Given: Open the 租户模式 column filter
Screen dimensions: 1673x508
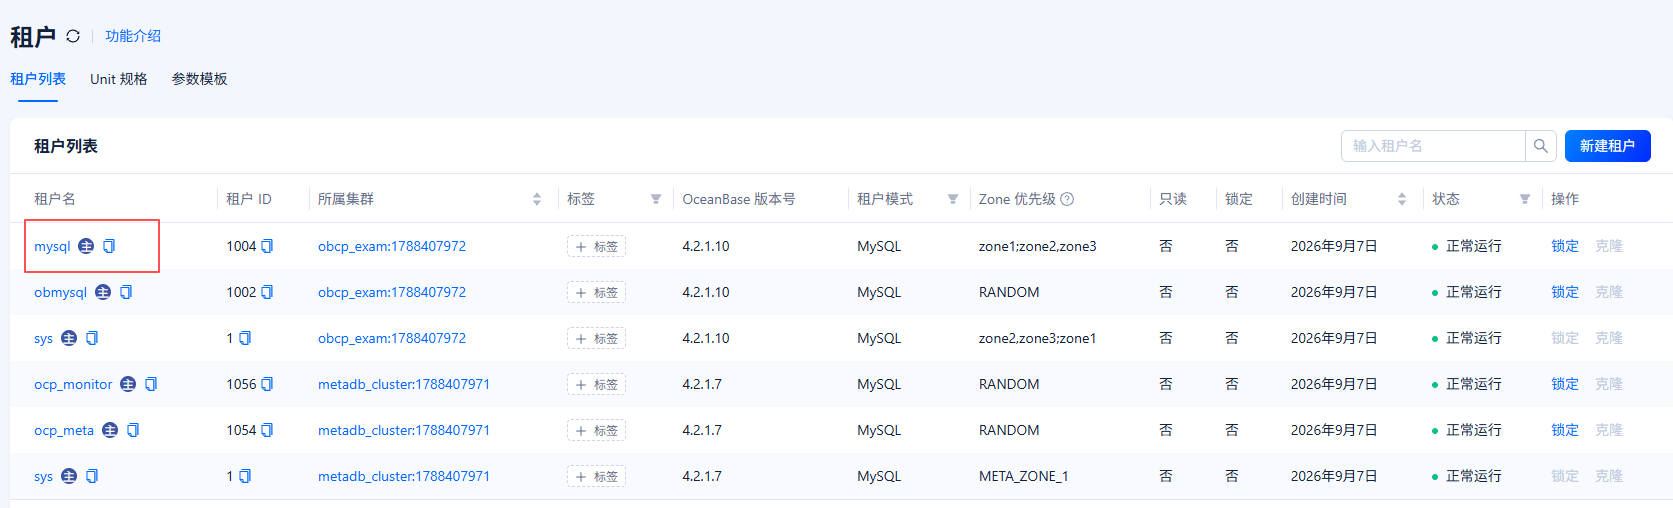Looking at the screenshot, I should point(953,199).
